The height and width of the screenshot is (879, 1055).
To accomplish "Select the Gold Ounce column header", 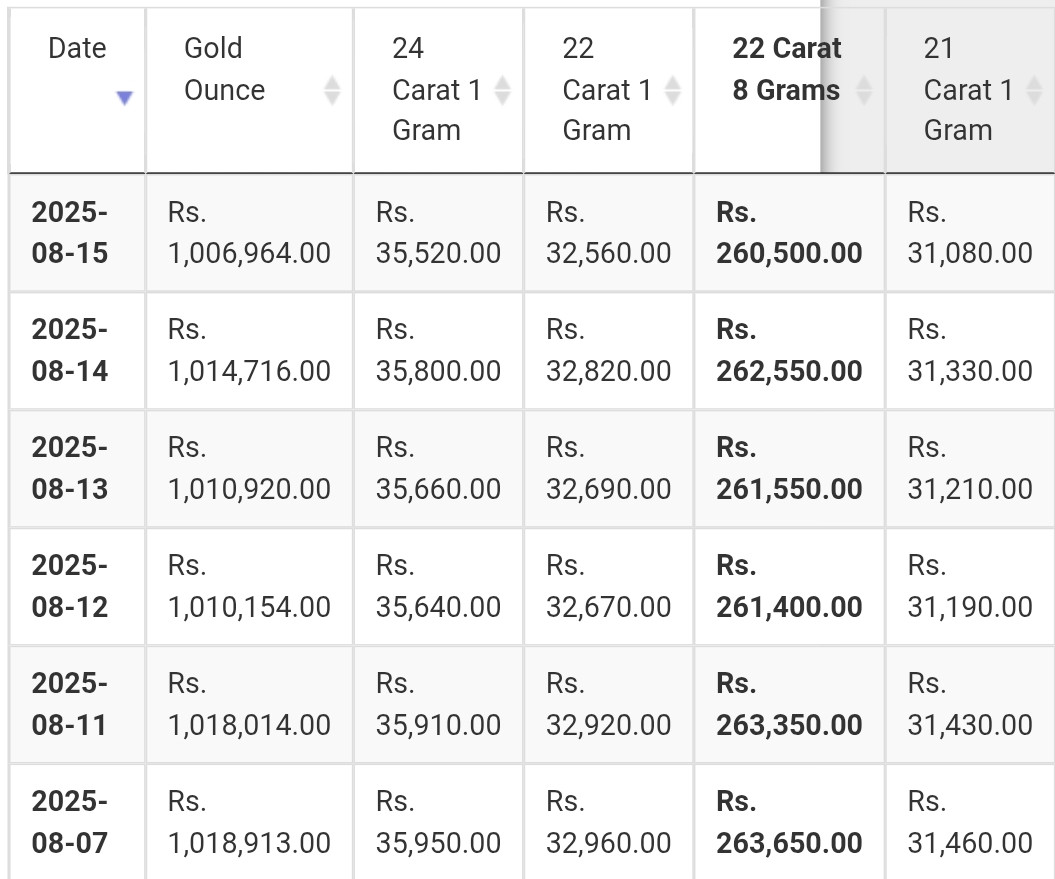I will (x=250, y=90).
